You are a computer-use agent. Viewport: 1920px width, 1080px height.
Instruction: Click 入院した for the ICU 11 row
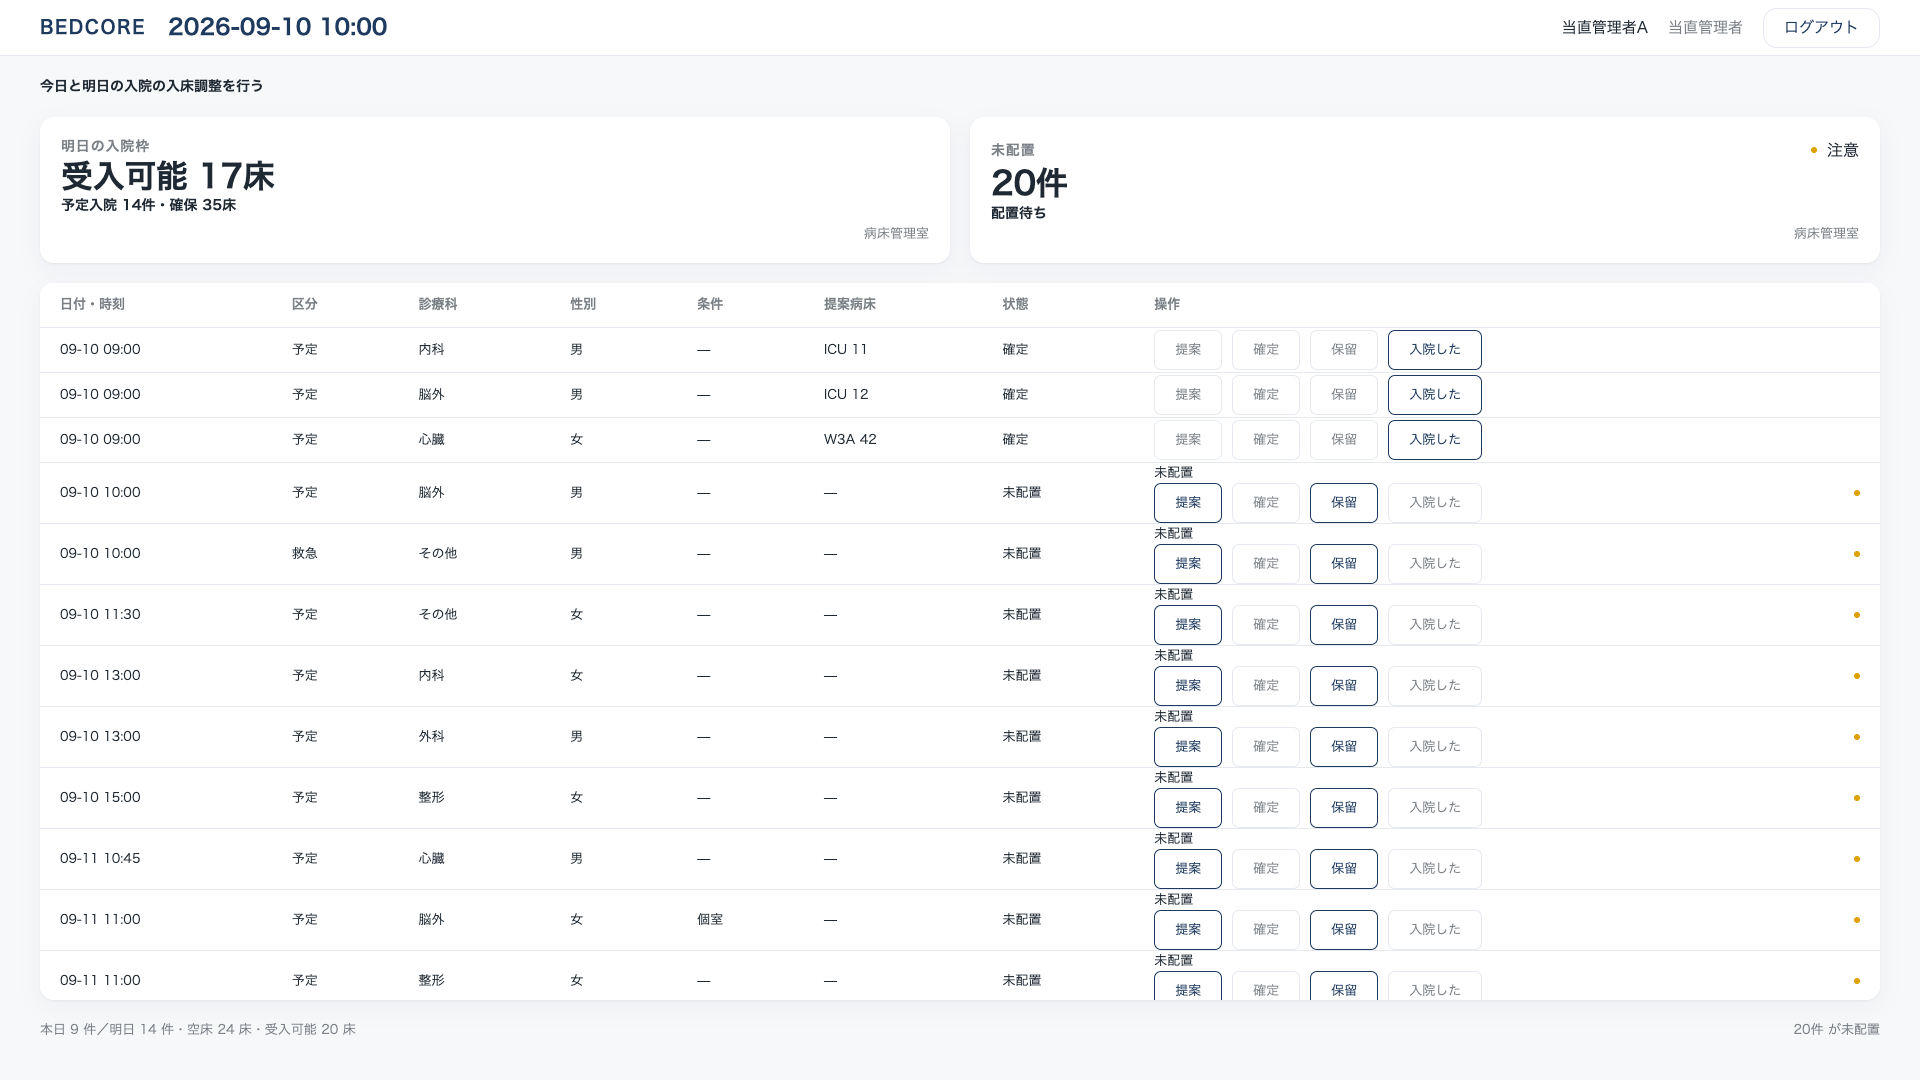1434,350
